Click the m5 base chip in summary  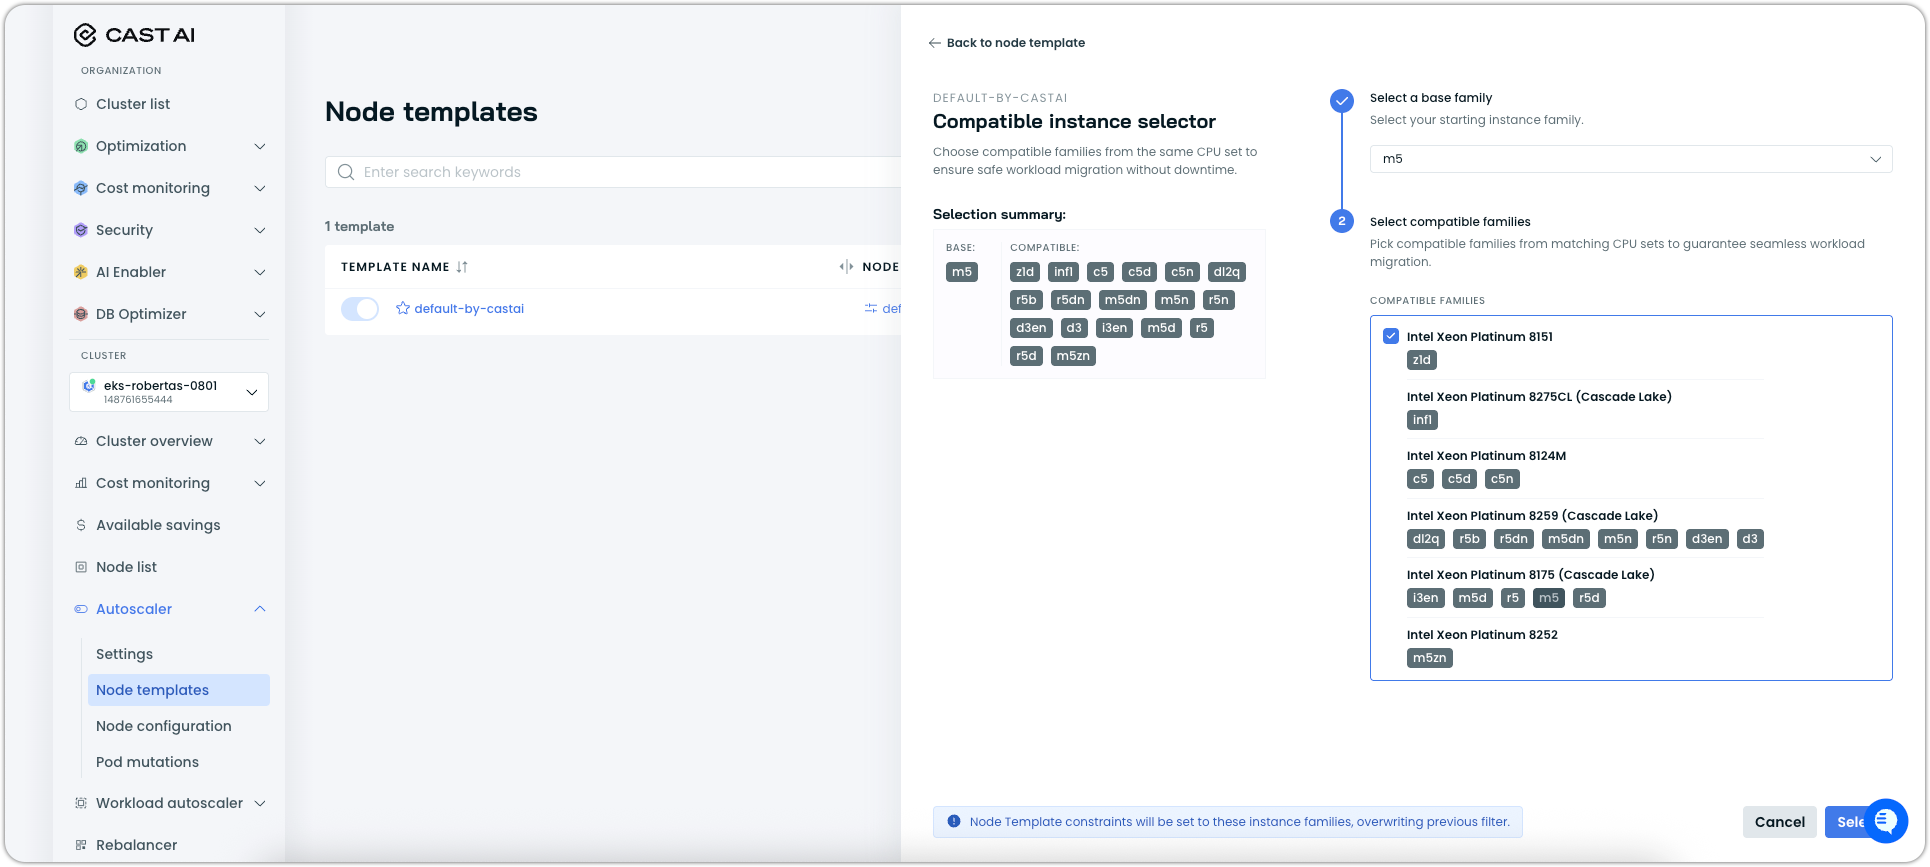coord(962,272)
